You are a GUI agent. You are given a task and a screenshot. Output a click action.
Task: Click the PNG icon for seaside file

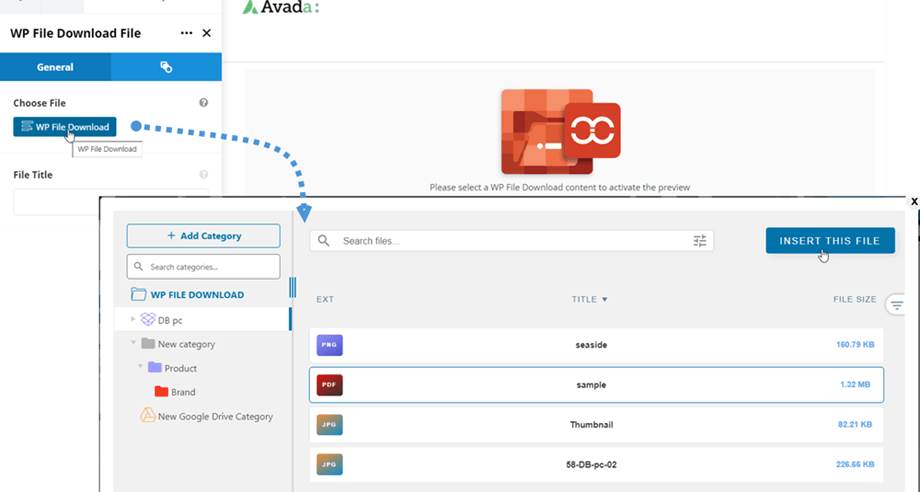[330, 345]
